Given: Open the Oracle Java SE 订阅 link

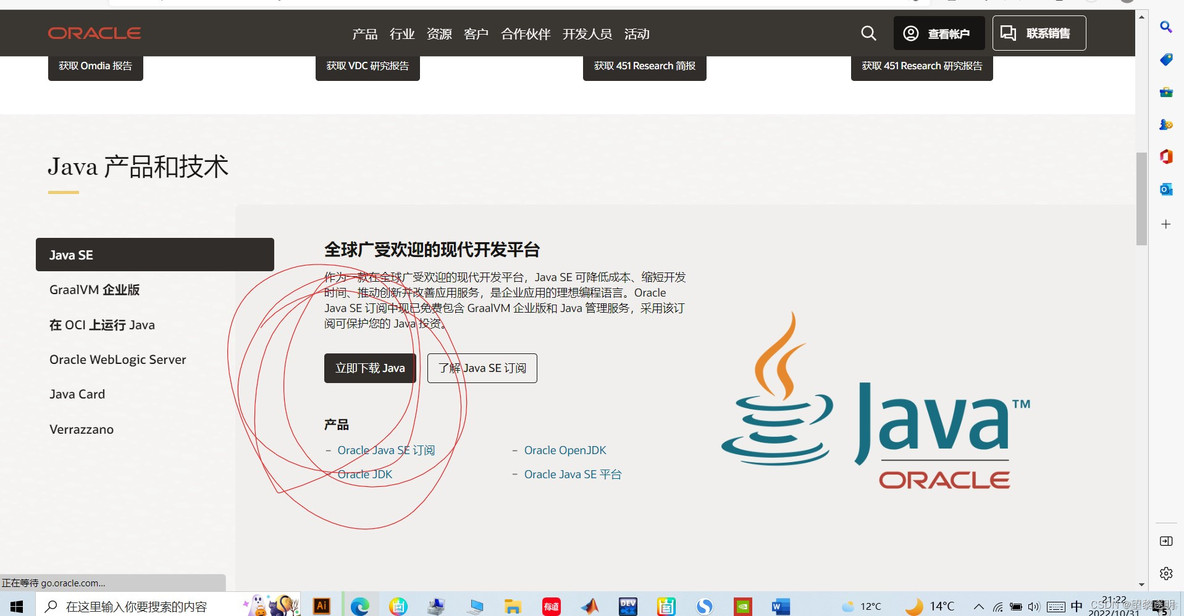Looking at the screenshot, I should [x=386, y=450].
